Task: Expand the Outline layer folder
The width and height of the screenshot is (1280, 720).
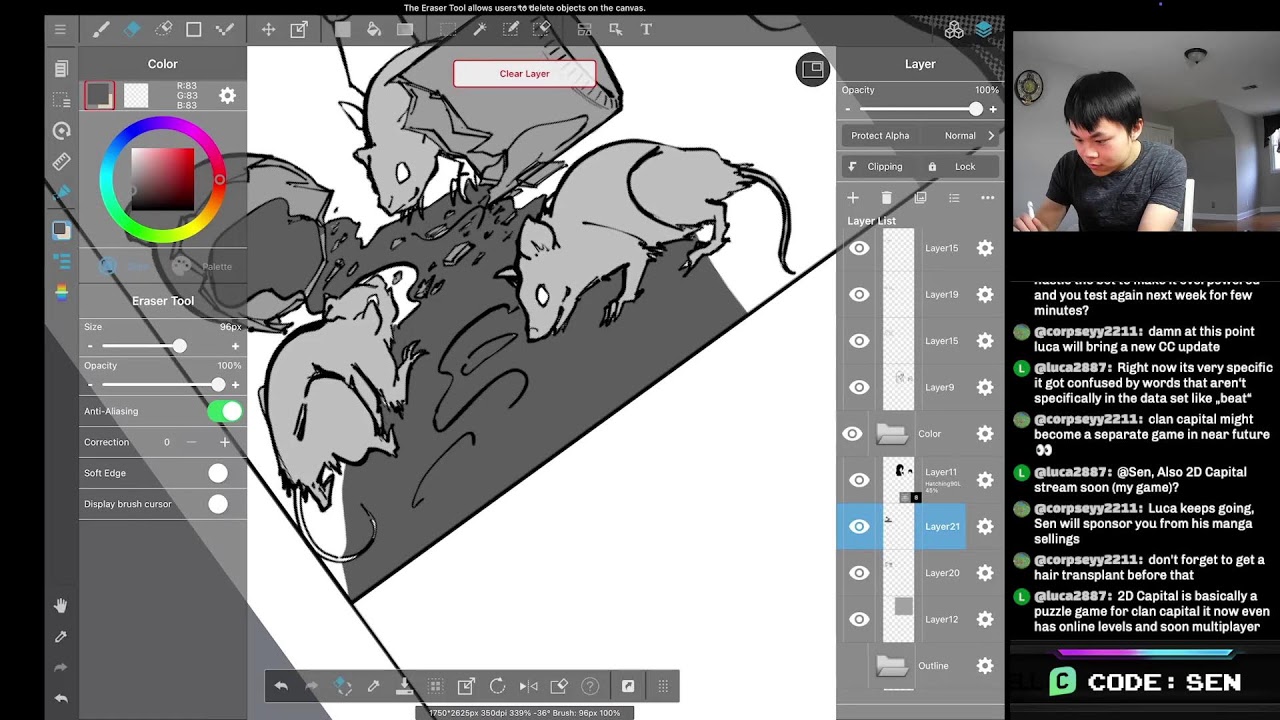Action: pos(891,666)
